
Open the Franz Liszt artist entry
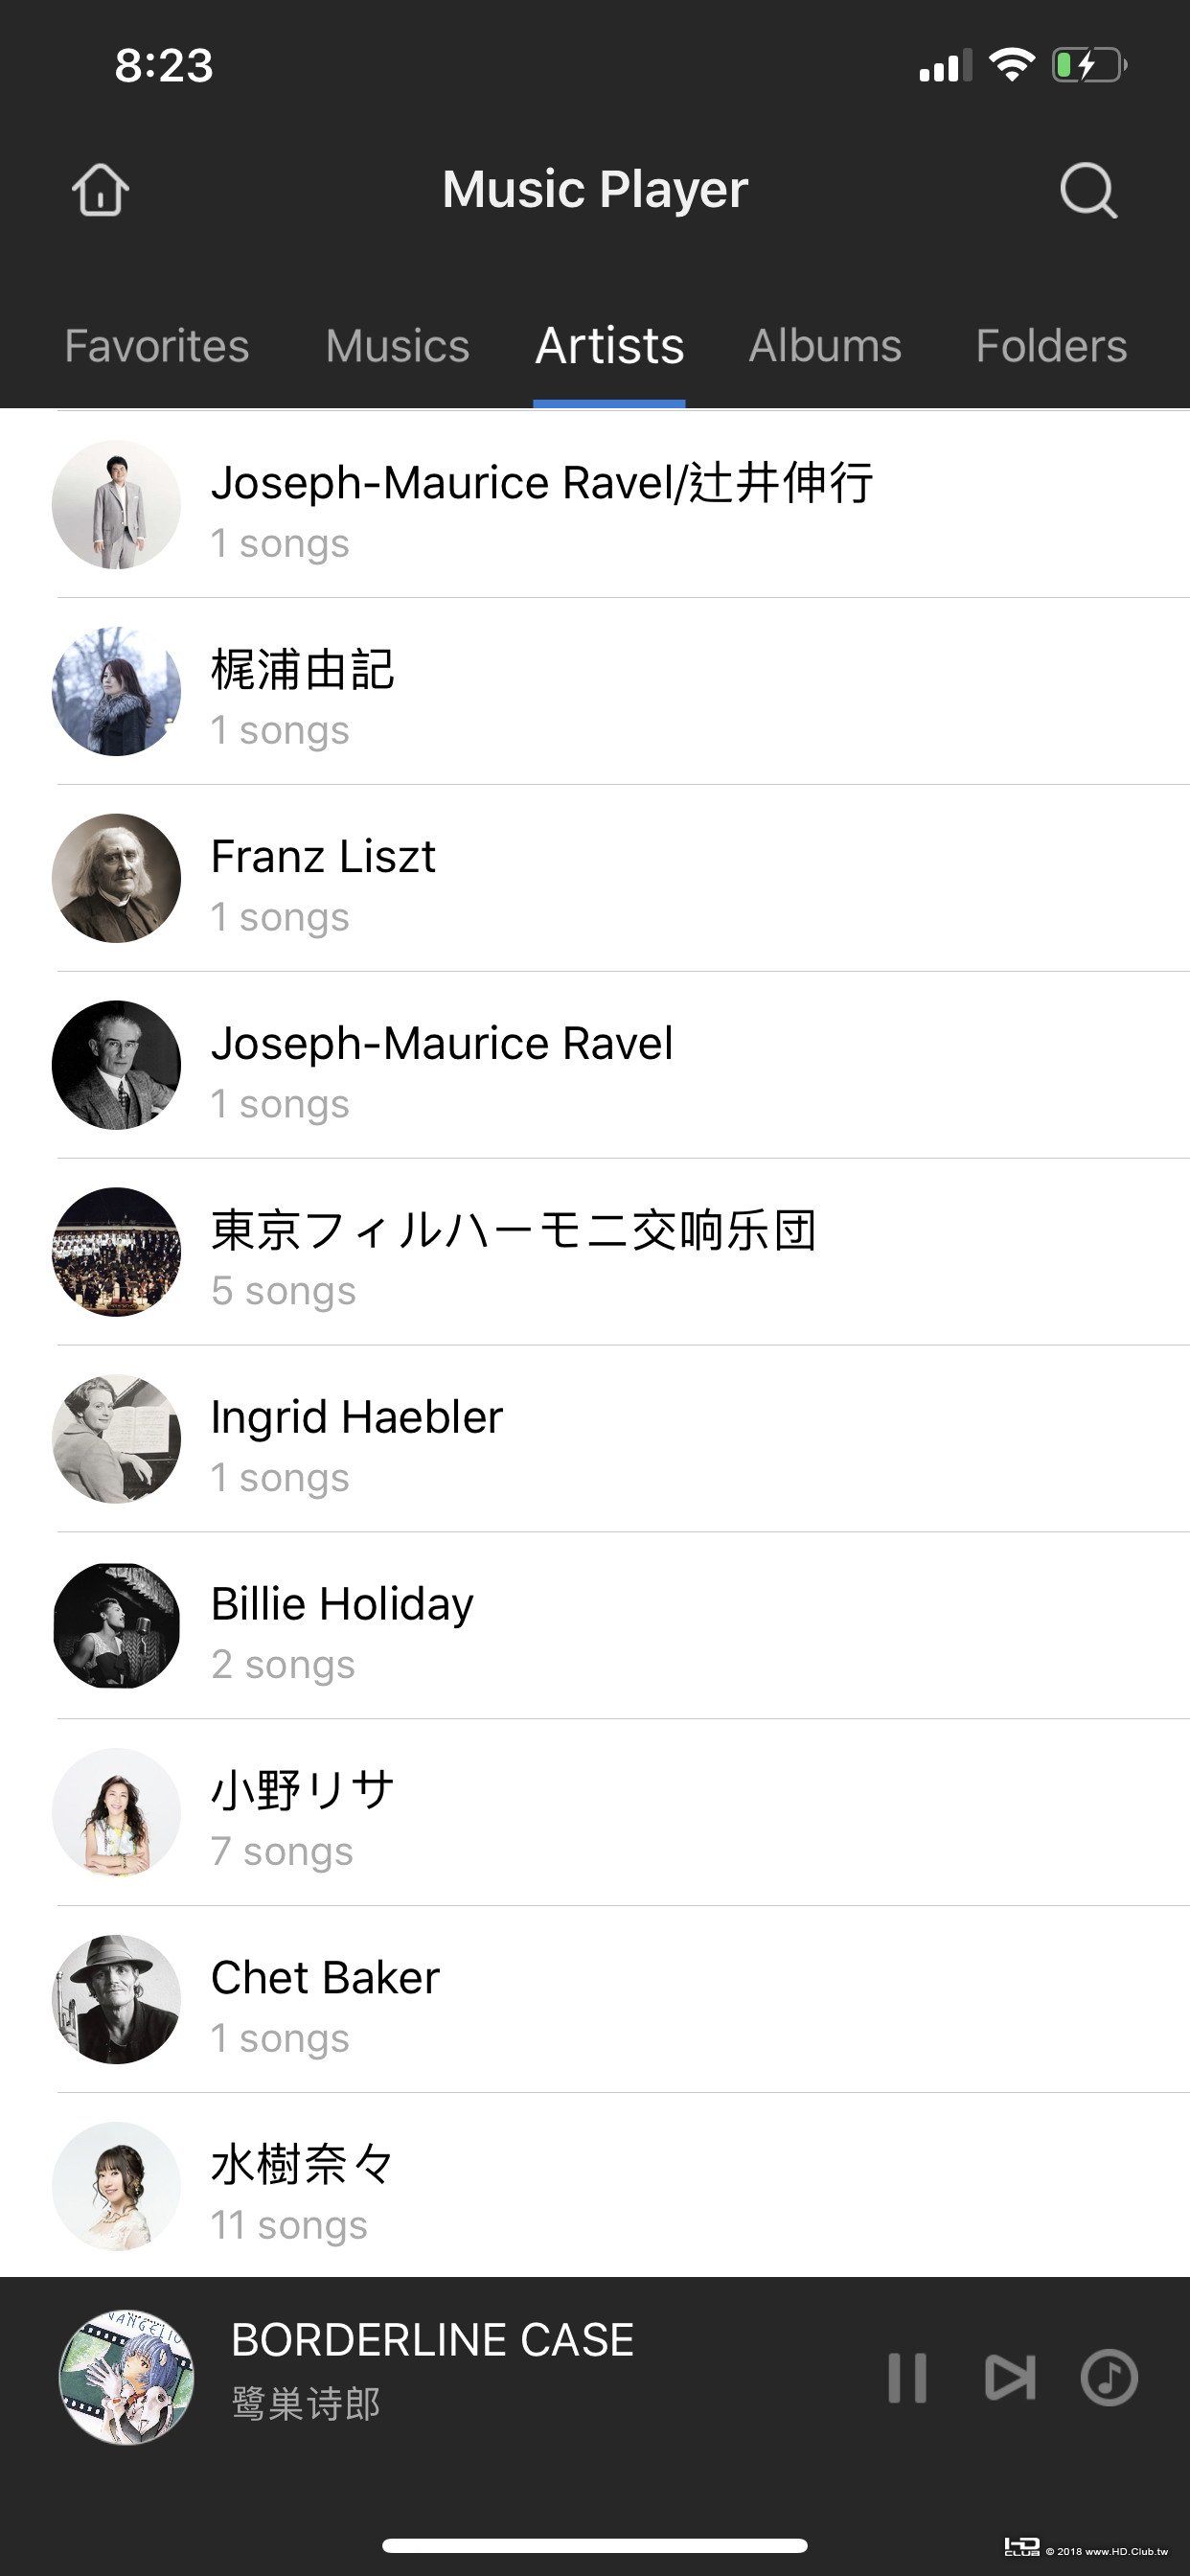(323, 857)
